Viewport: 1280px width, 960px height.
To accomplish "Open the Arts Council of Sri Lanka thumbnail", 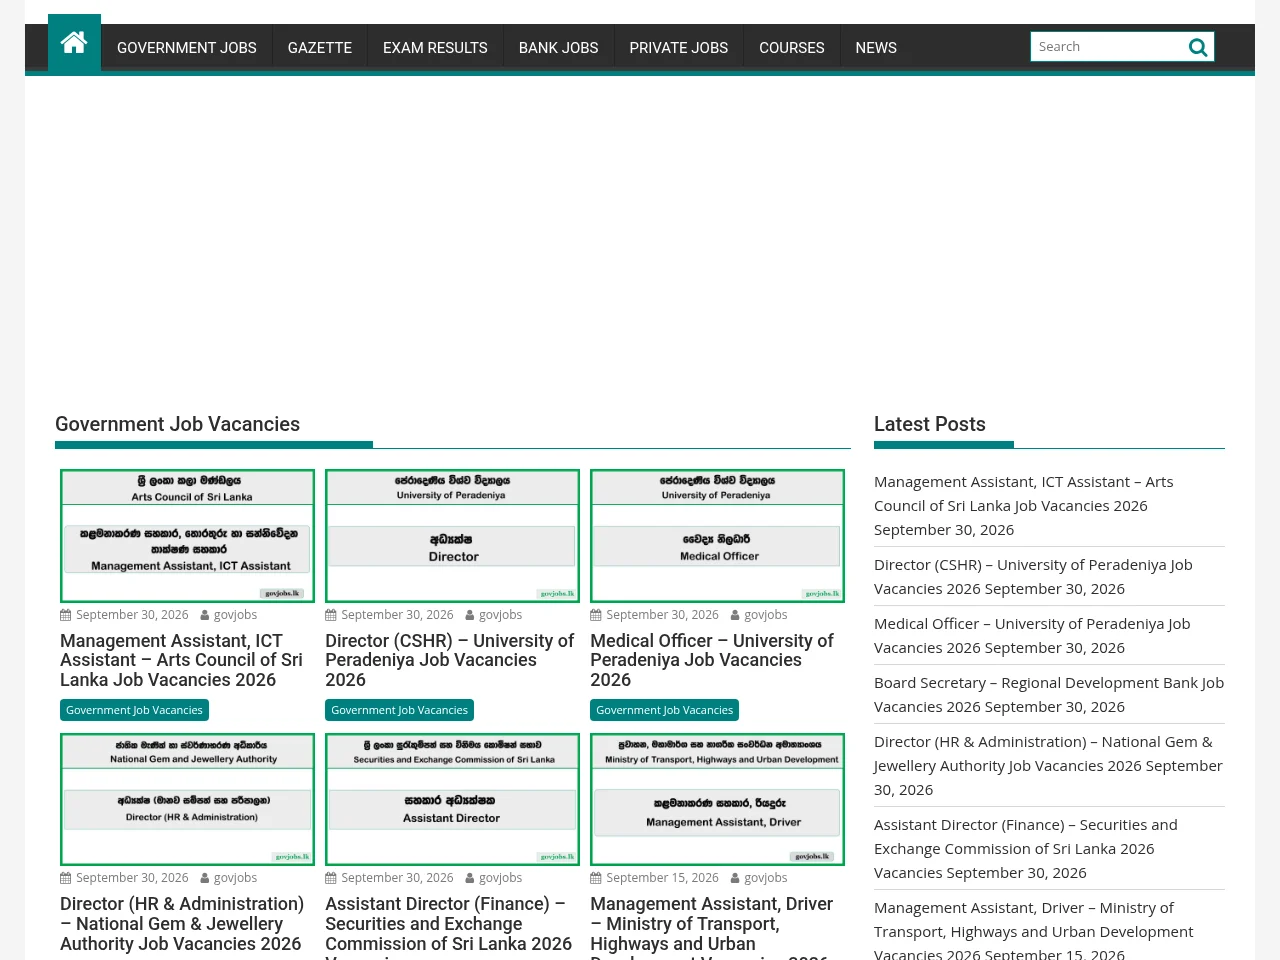I will (x=187, y=536).
